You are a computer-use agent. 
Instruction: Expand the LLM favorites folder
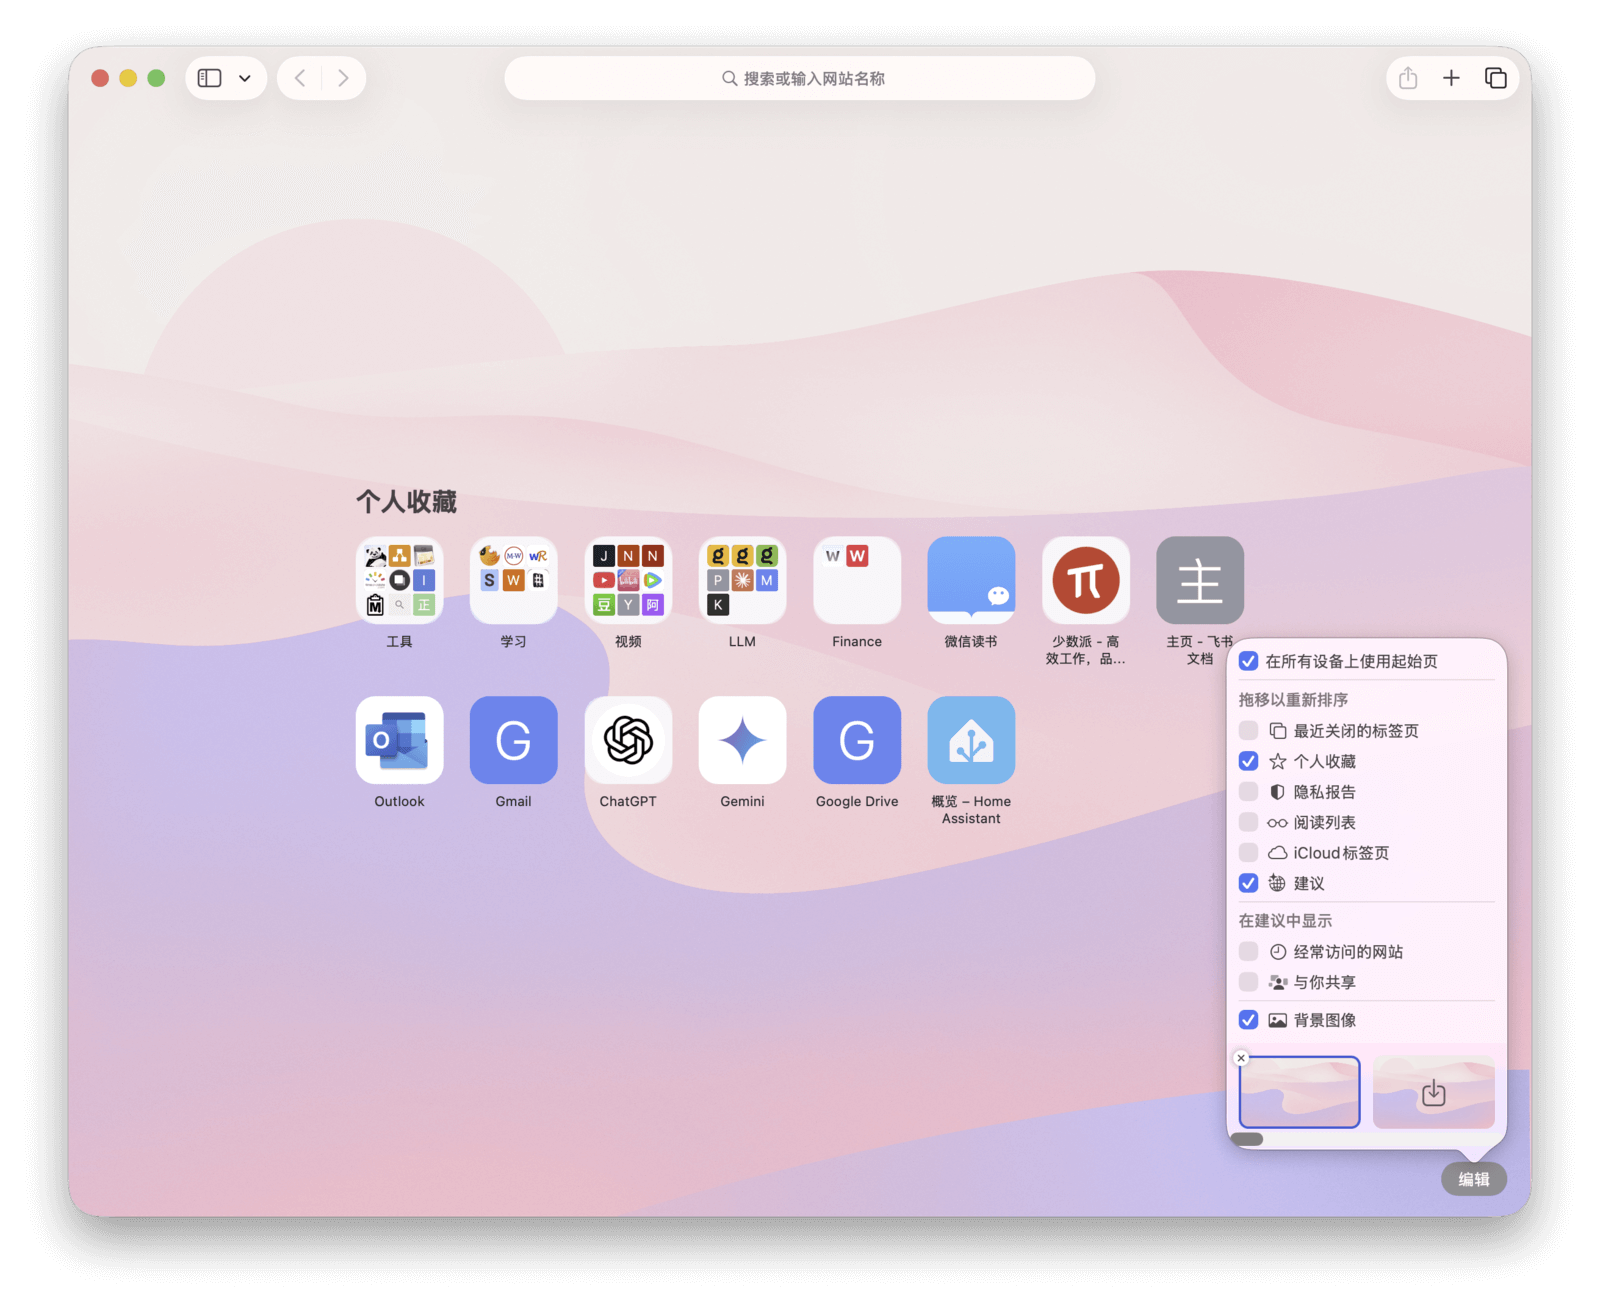point(742,580)
